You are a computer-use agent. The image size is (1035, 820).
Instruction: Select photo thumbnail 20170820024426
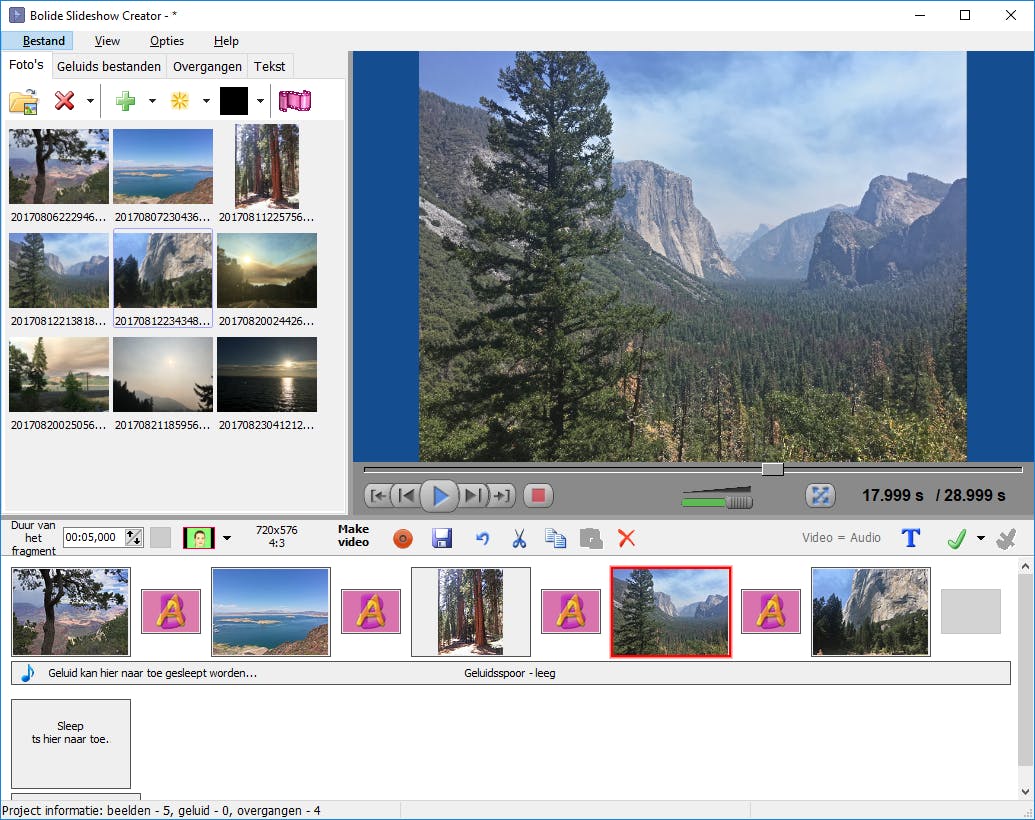267,280
